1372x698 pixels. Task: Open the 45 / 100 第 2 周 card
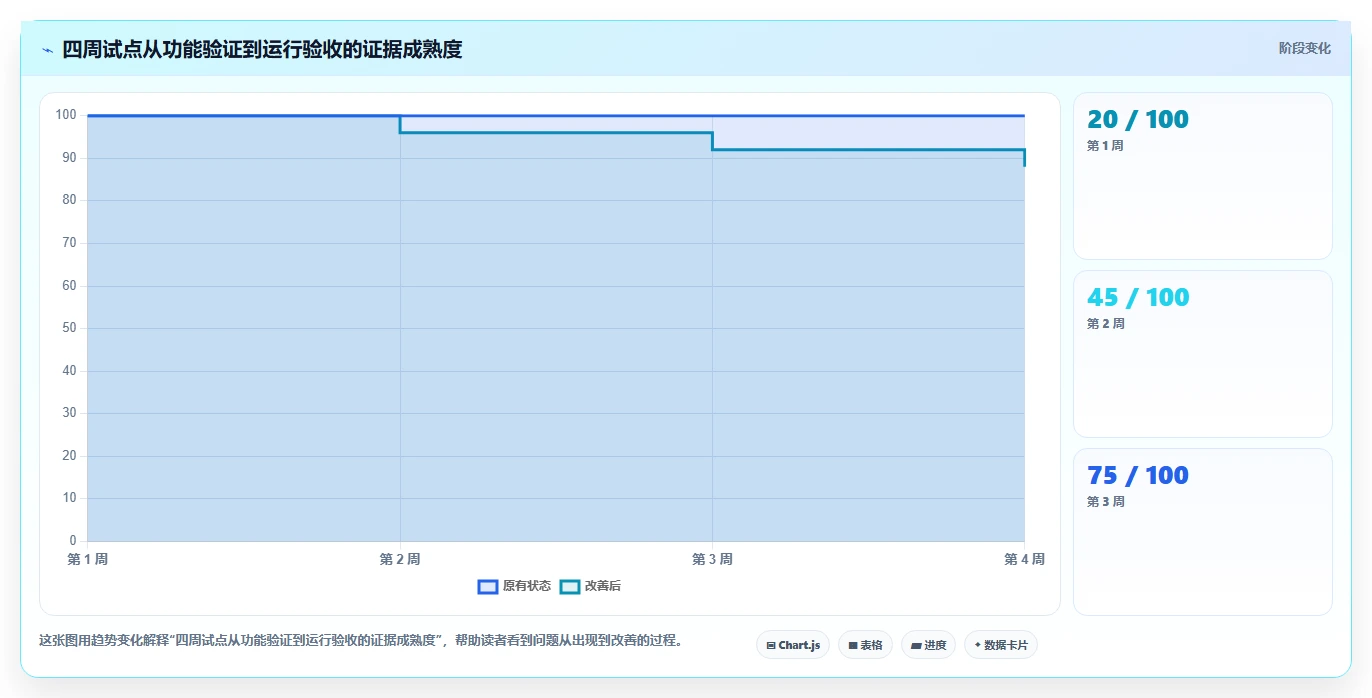[x=1203, y=354]
